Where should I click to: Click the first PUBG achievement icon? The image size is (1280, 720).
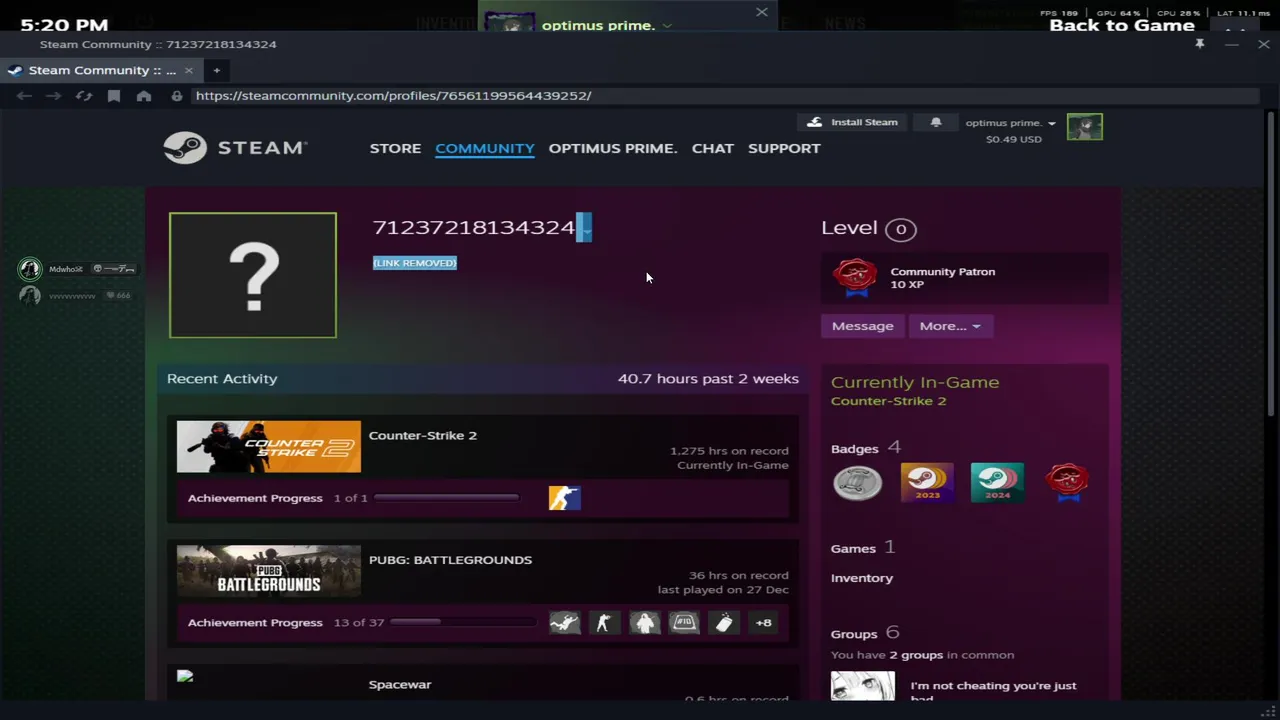[x=564, y=623]
